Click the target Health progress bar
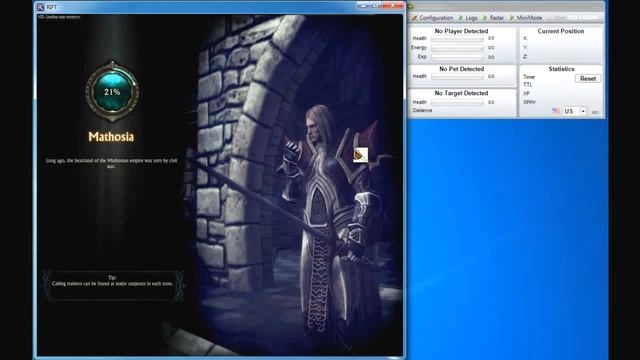The width and height of the screenshot is (640, 360). coord(457,102)
